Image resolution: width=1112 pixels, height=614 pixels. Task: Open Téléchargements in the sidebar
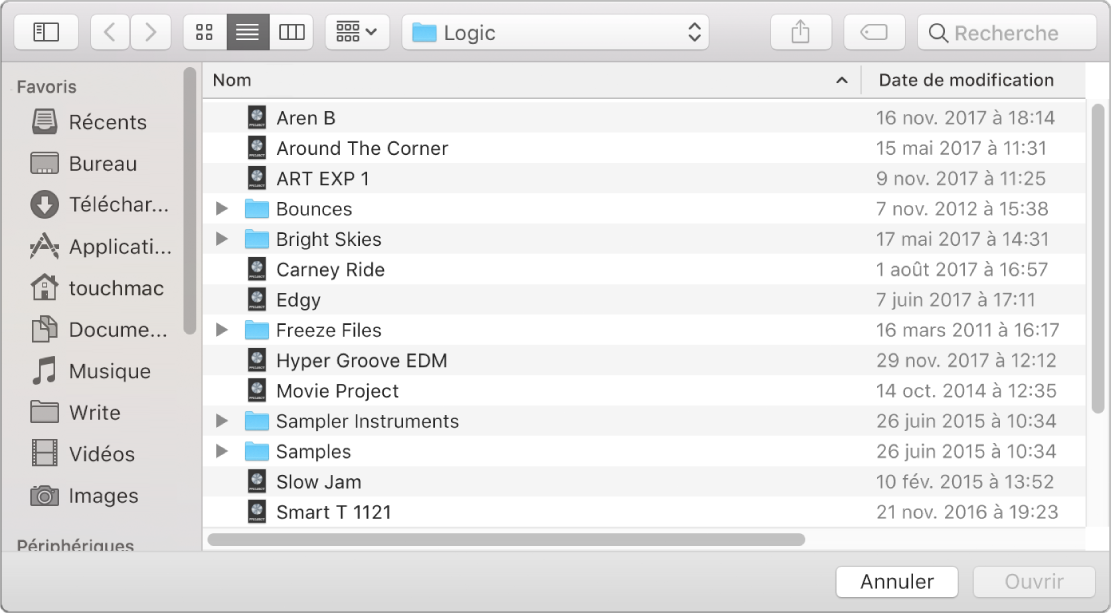pos(100,205)
